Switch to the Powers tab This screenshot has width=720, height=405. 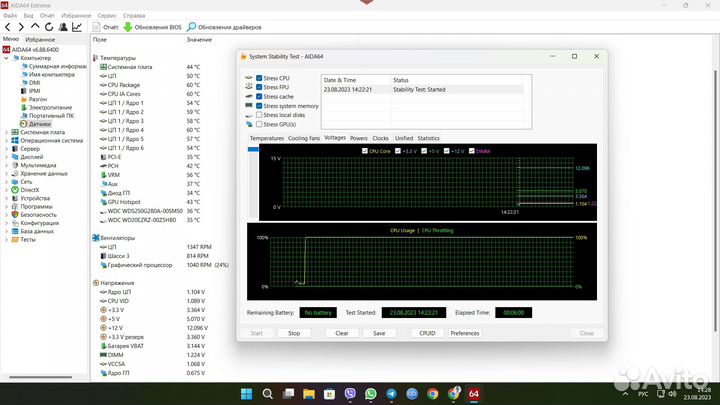click(359, 138)
